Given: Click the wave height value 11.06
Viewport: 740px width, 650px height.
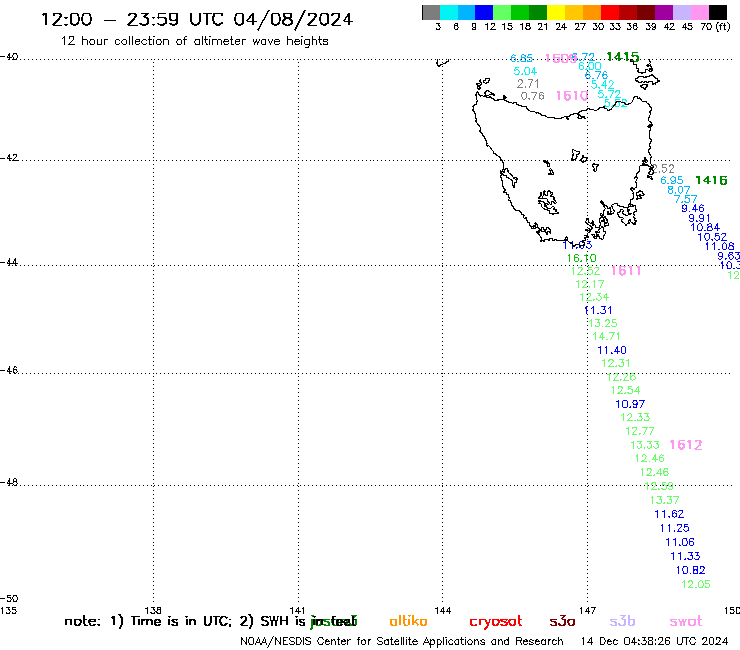Looking at the screenshot, I should coord(680,542).
